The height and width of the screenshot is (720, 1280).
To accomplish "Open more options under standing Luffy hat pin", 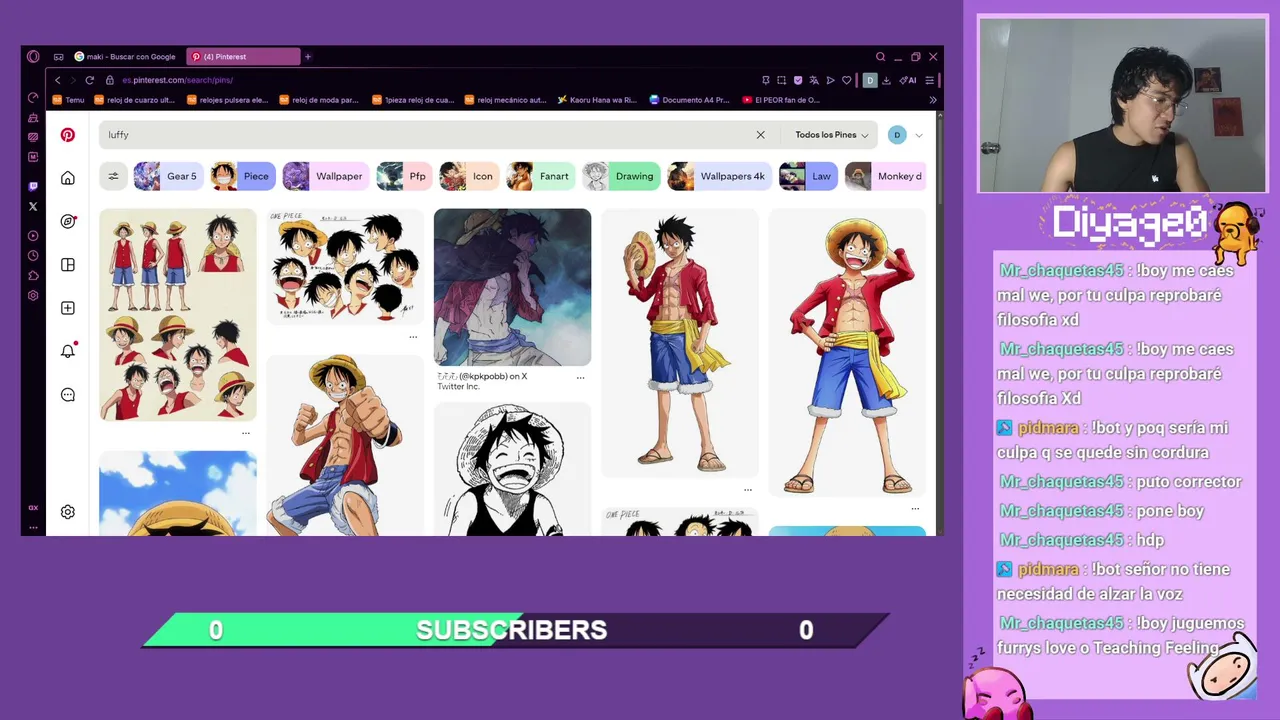I will point(748,490).
